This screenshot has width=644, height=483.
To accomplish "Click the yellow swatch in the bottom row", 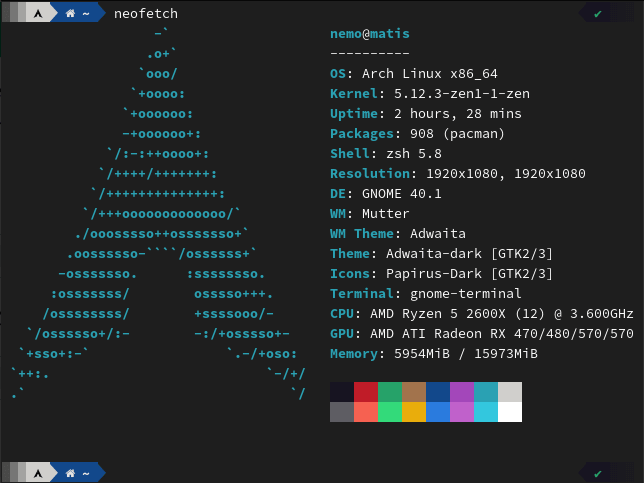I will coord(414,412).
